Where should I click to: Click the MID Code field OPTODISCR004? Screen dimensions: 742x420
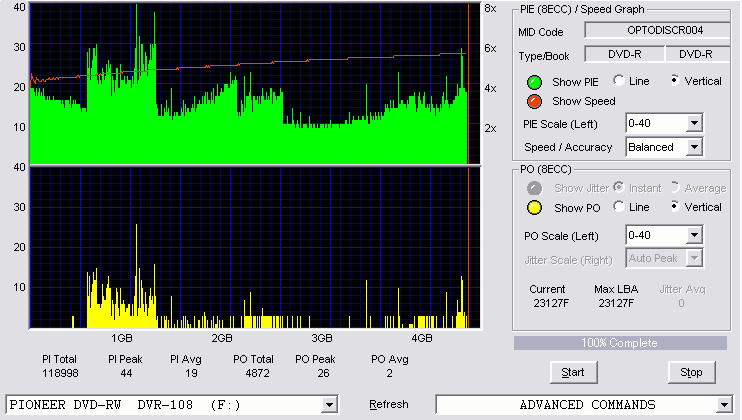[658, 30]
